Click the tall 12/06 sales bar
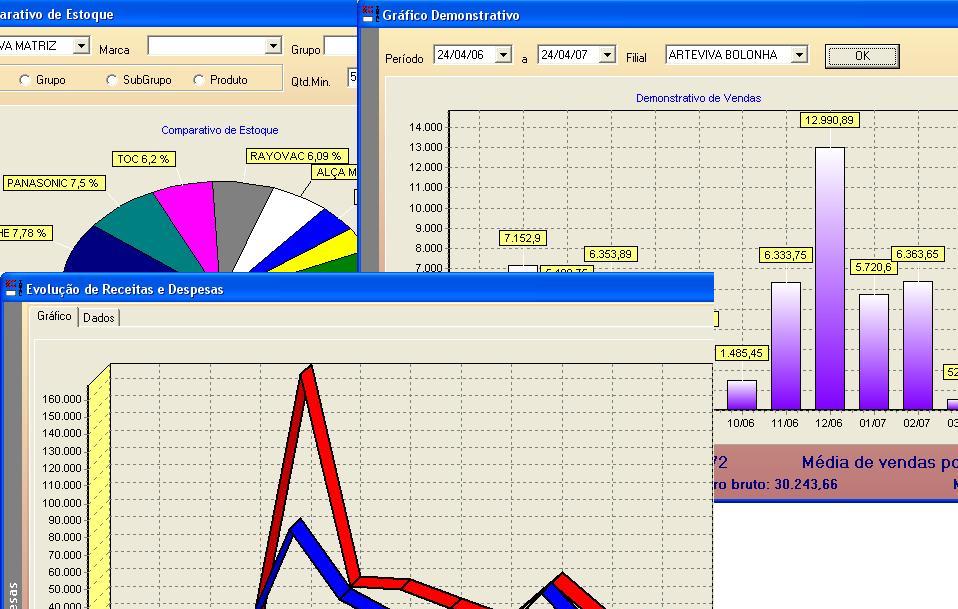958x609 pixels. pyautogui.click(x=829, y=280)
